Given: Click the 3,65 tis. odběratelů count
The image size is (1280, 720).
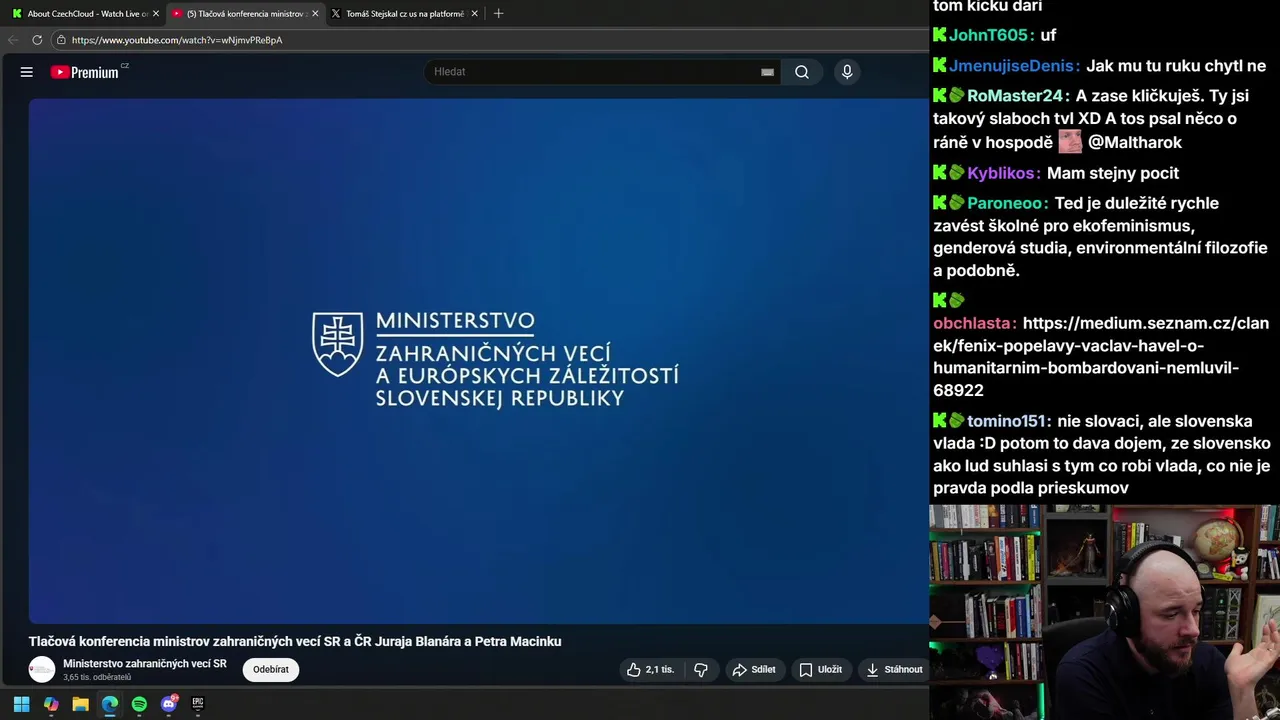Looking at the screenshot, I should [97, 678].
